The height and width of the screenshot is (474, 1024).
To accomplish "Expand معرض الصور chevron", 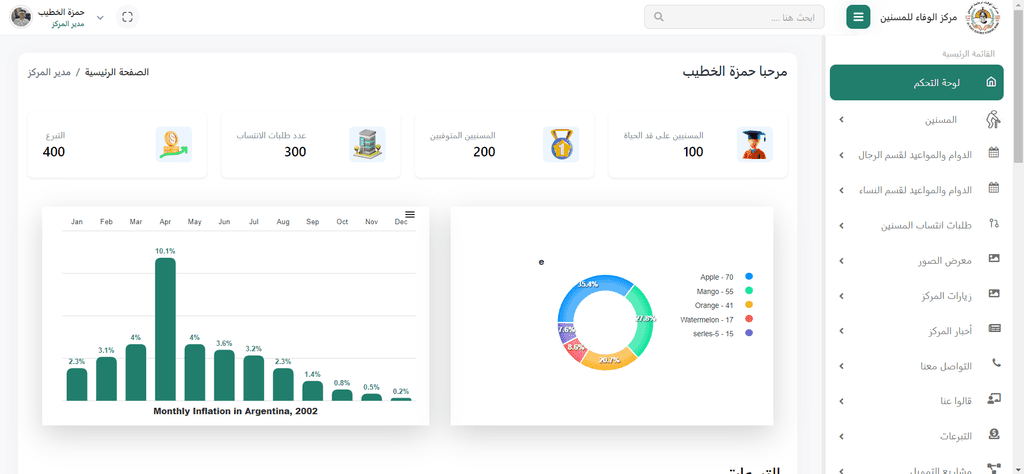I will [841, 261].
